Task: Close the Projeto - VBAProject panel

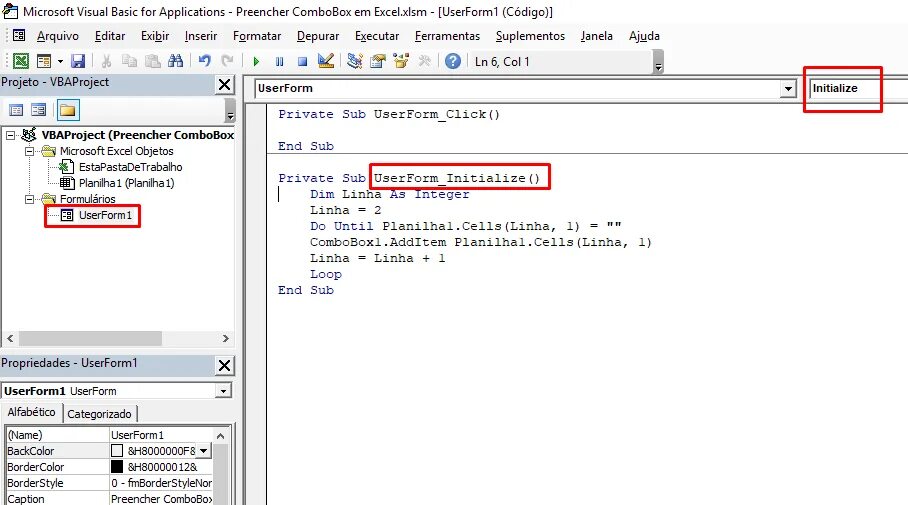Action: tap(224, 85)
